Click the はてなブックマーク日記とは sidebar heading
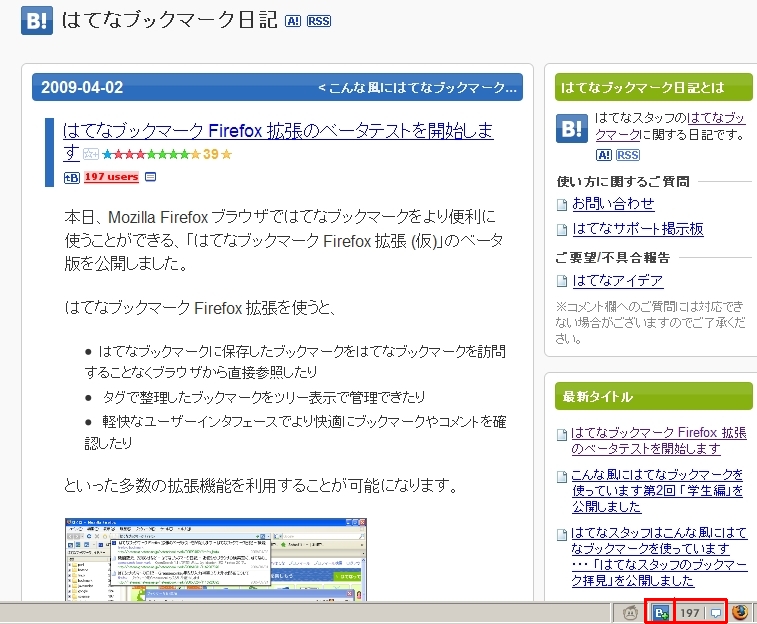Image resolution: width=757 pixels, height=624 pixels. point(654,87)
